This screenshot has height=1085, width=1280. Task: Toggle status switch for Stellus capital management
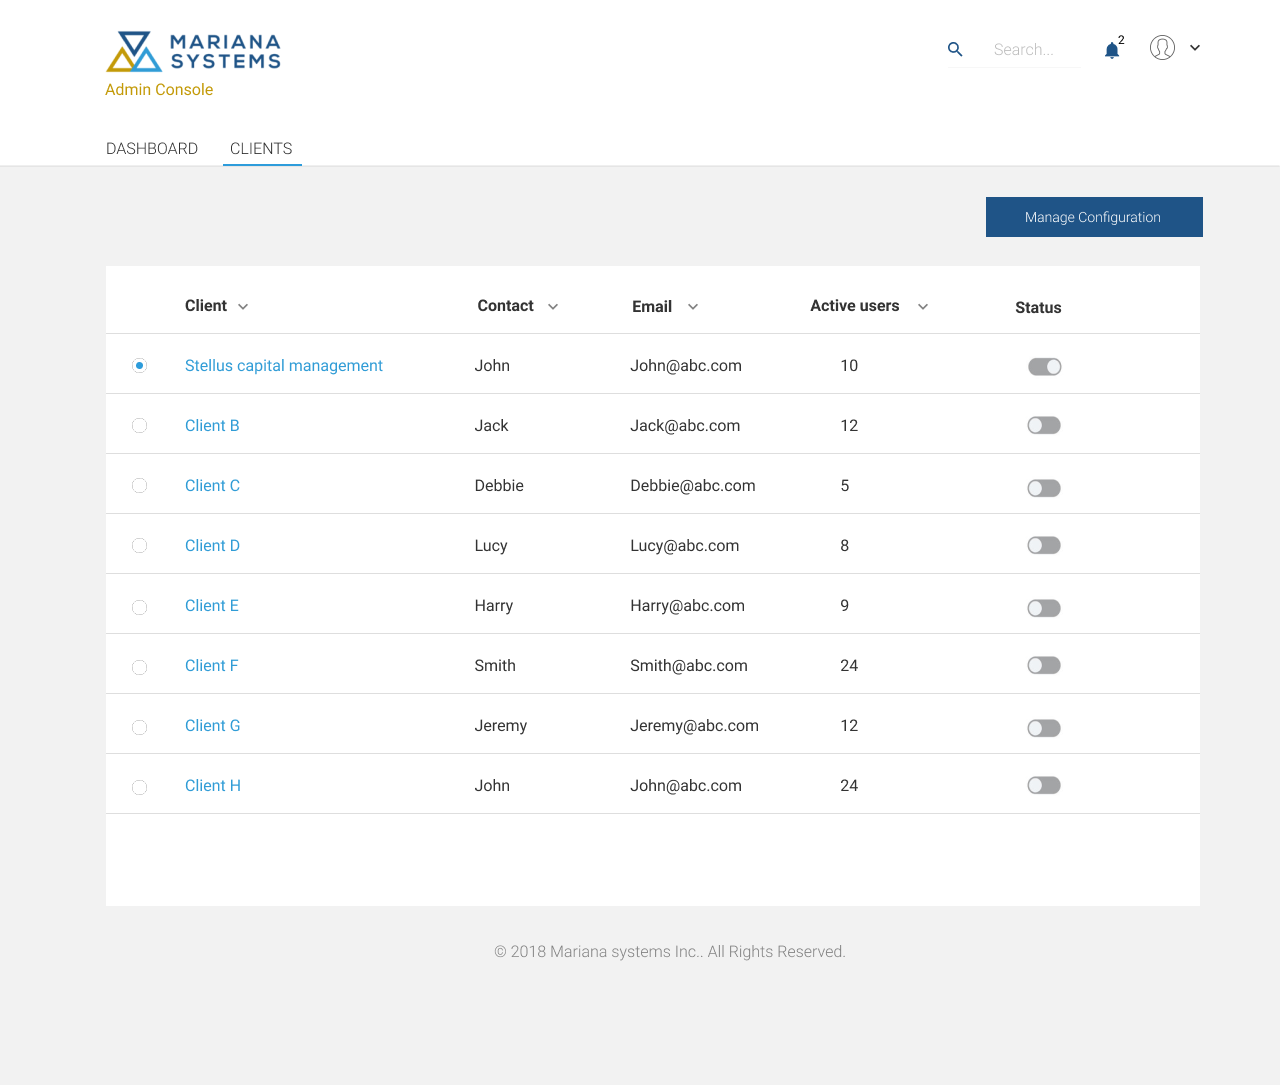1044,367
